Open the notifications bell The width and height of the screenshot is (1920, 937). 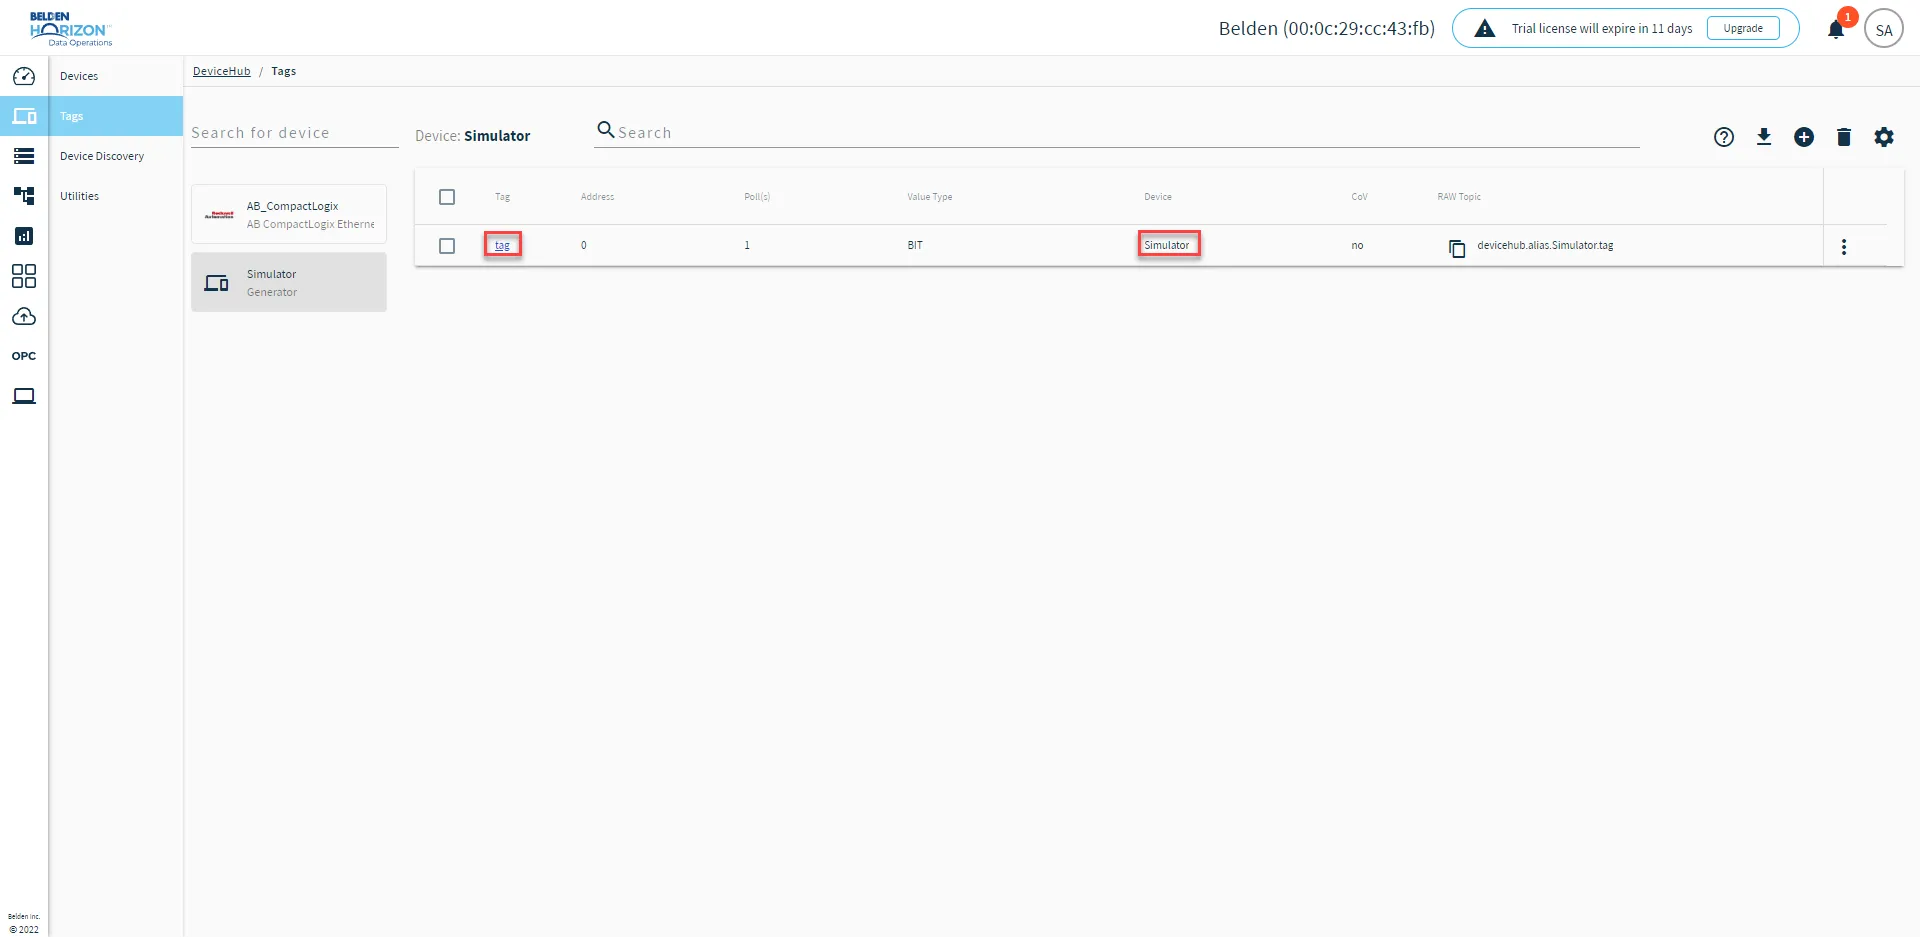[x=1836, y=29]
